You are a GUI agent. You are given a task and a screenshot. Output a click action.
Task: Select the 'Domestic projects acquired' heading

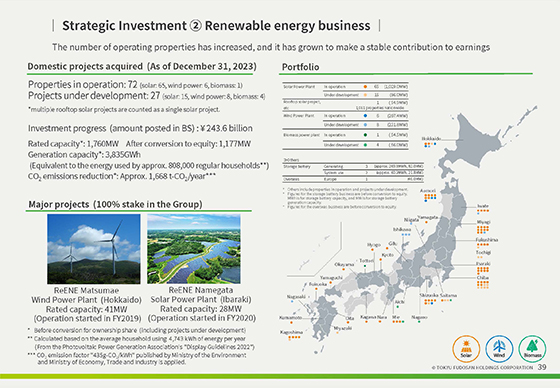tap(142, 66)
